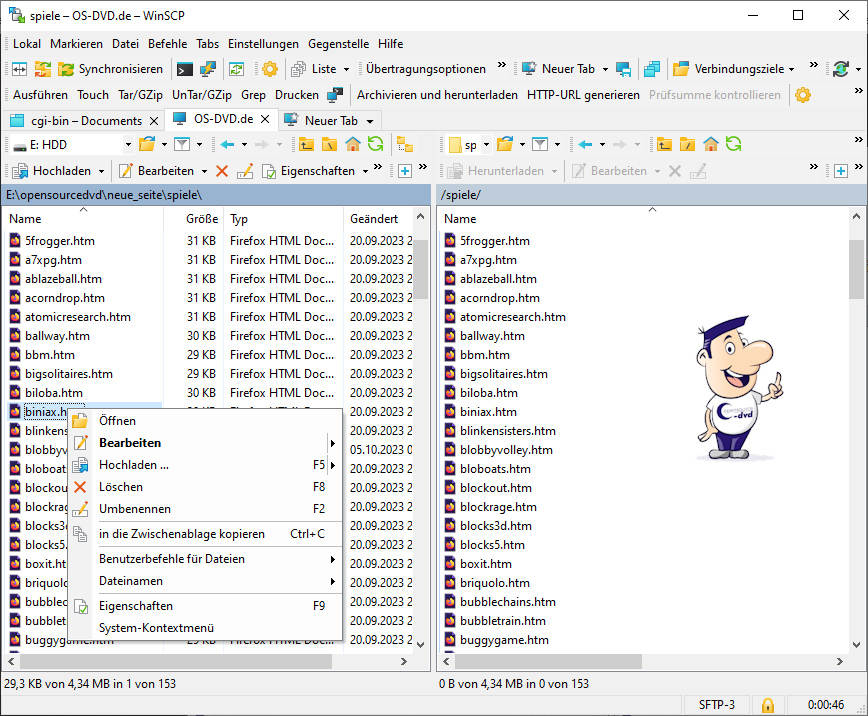Expand the Liste view dropdown

click(346, 69)
